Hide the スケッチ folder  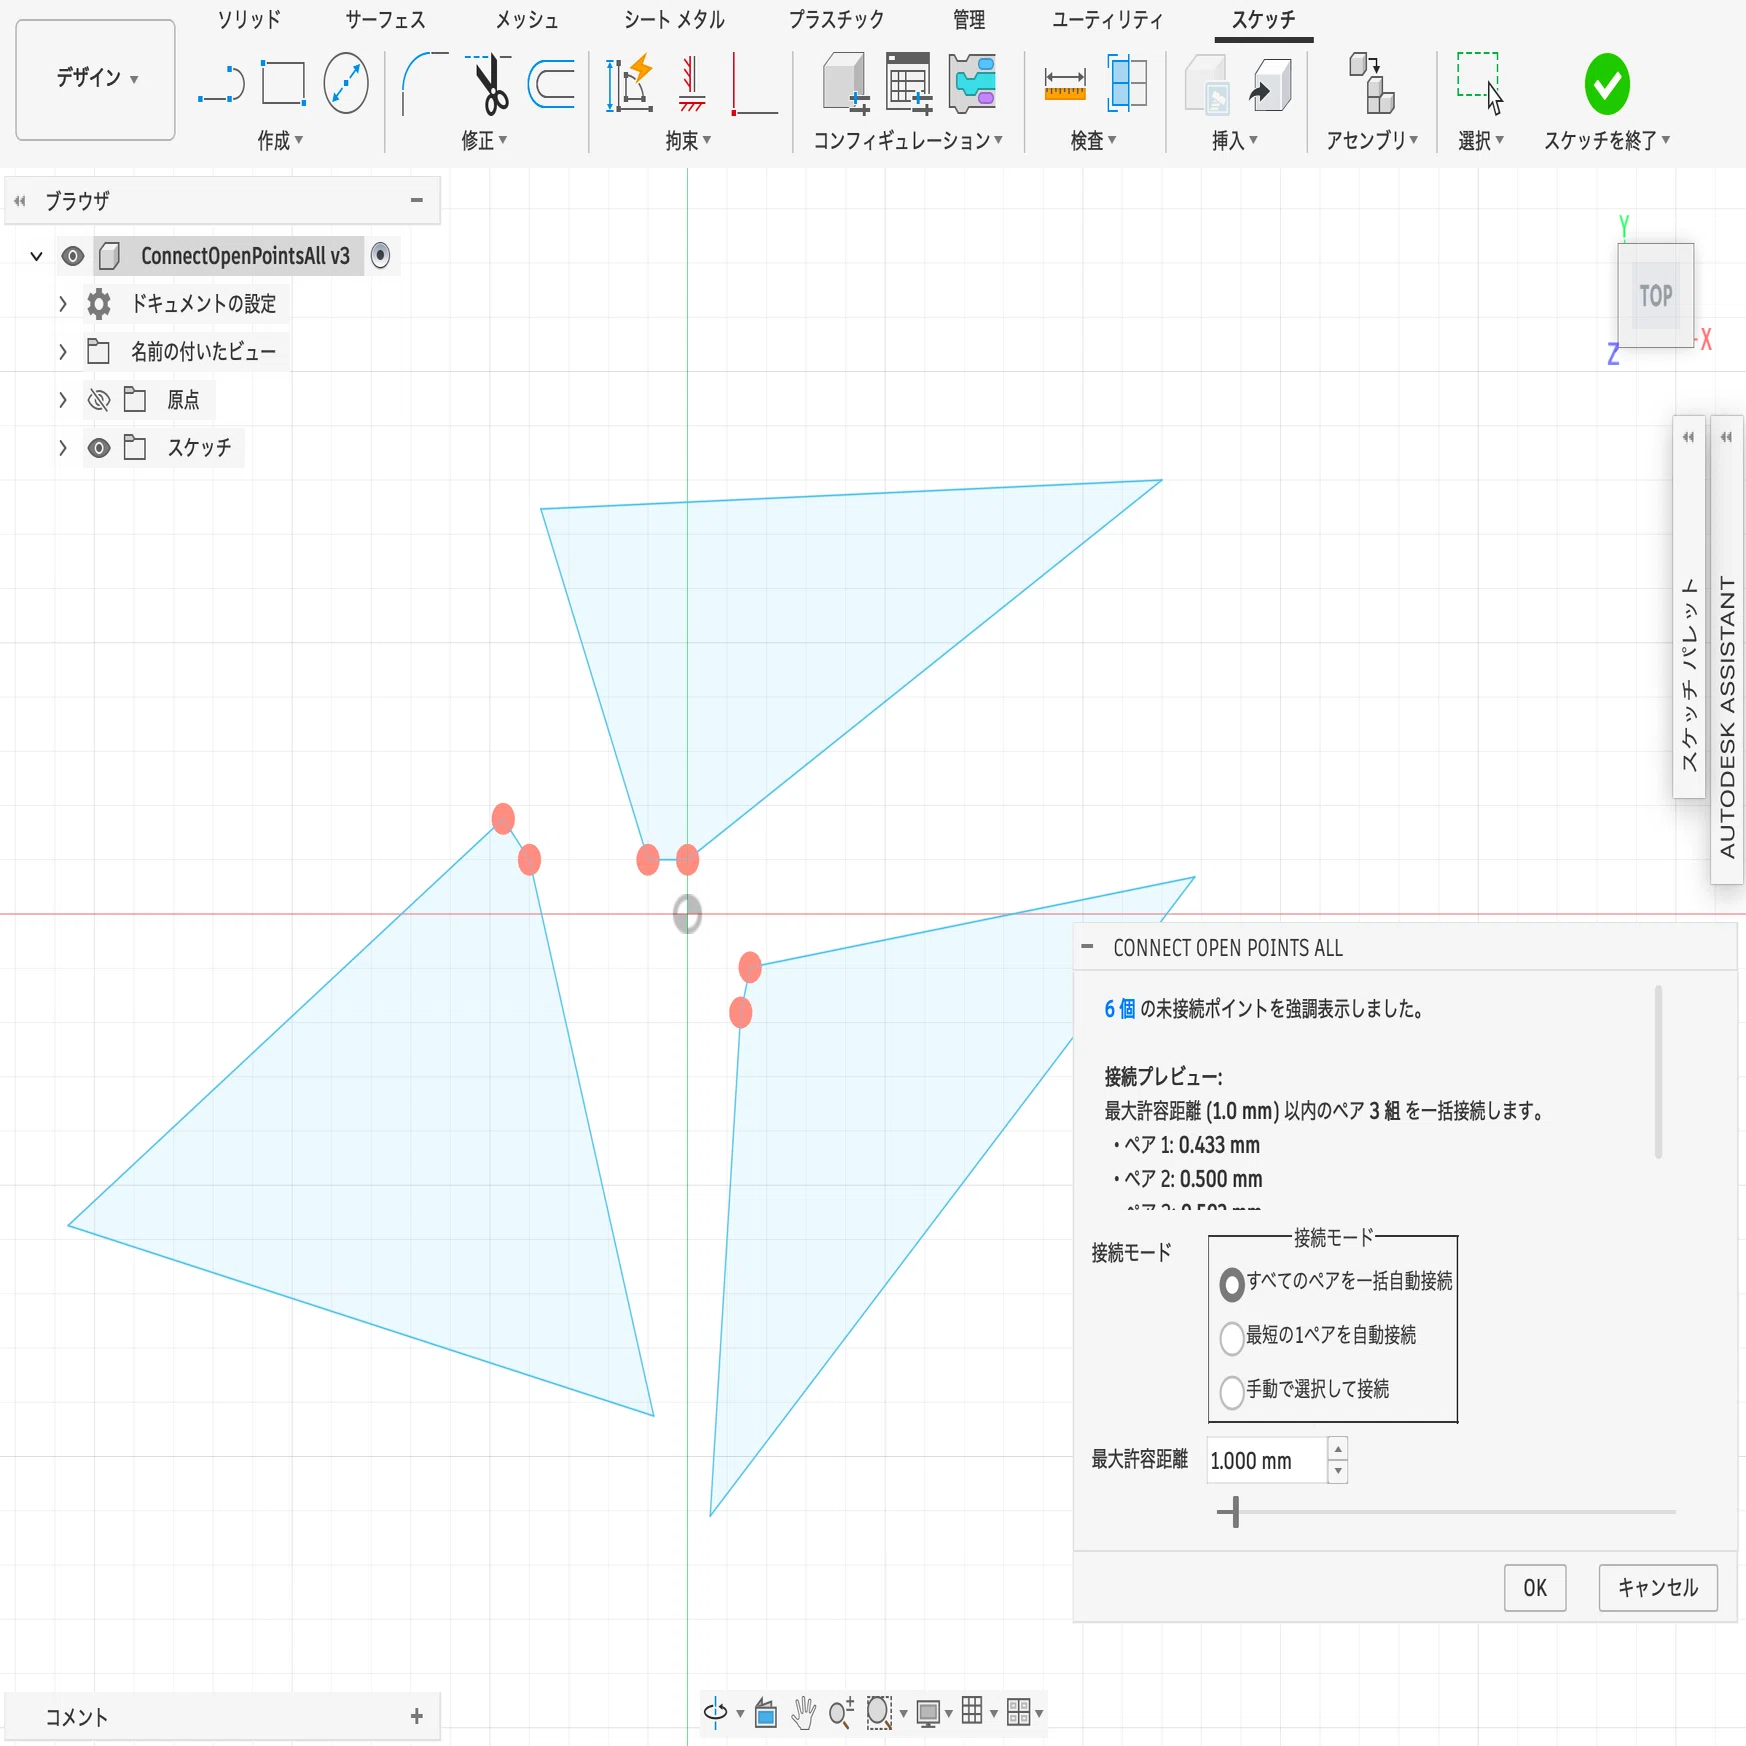[x=98, y=448]
